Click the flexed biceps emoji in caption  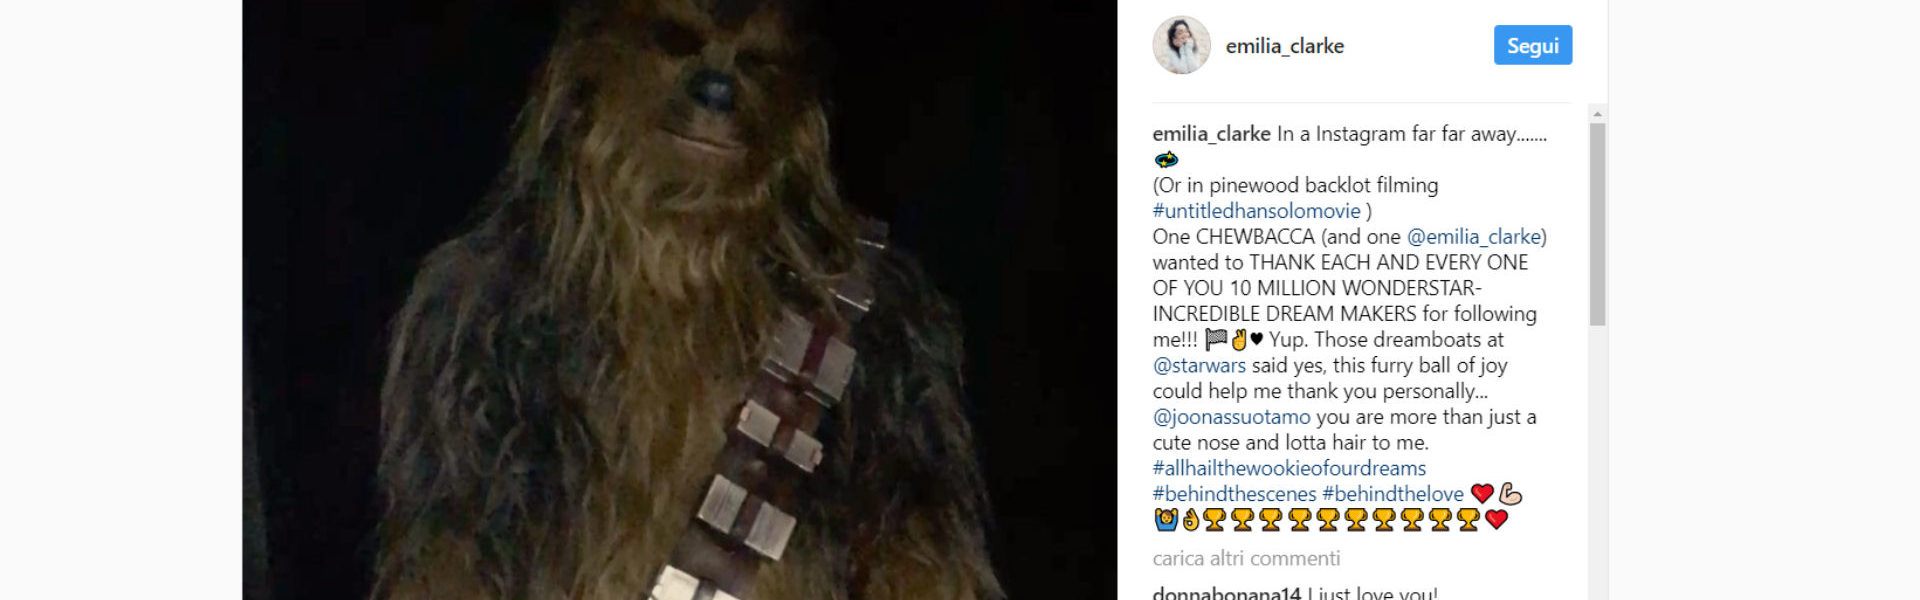tap(1510, 493)
